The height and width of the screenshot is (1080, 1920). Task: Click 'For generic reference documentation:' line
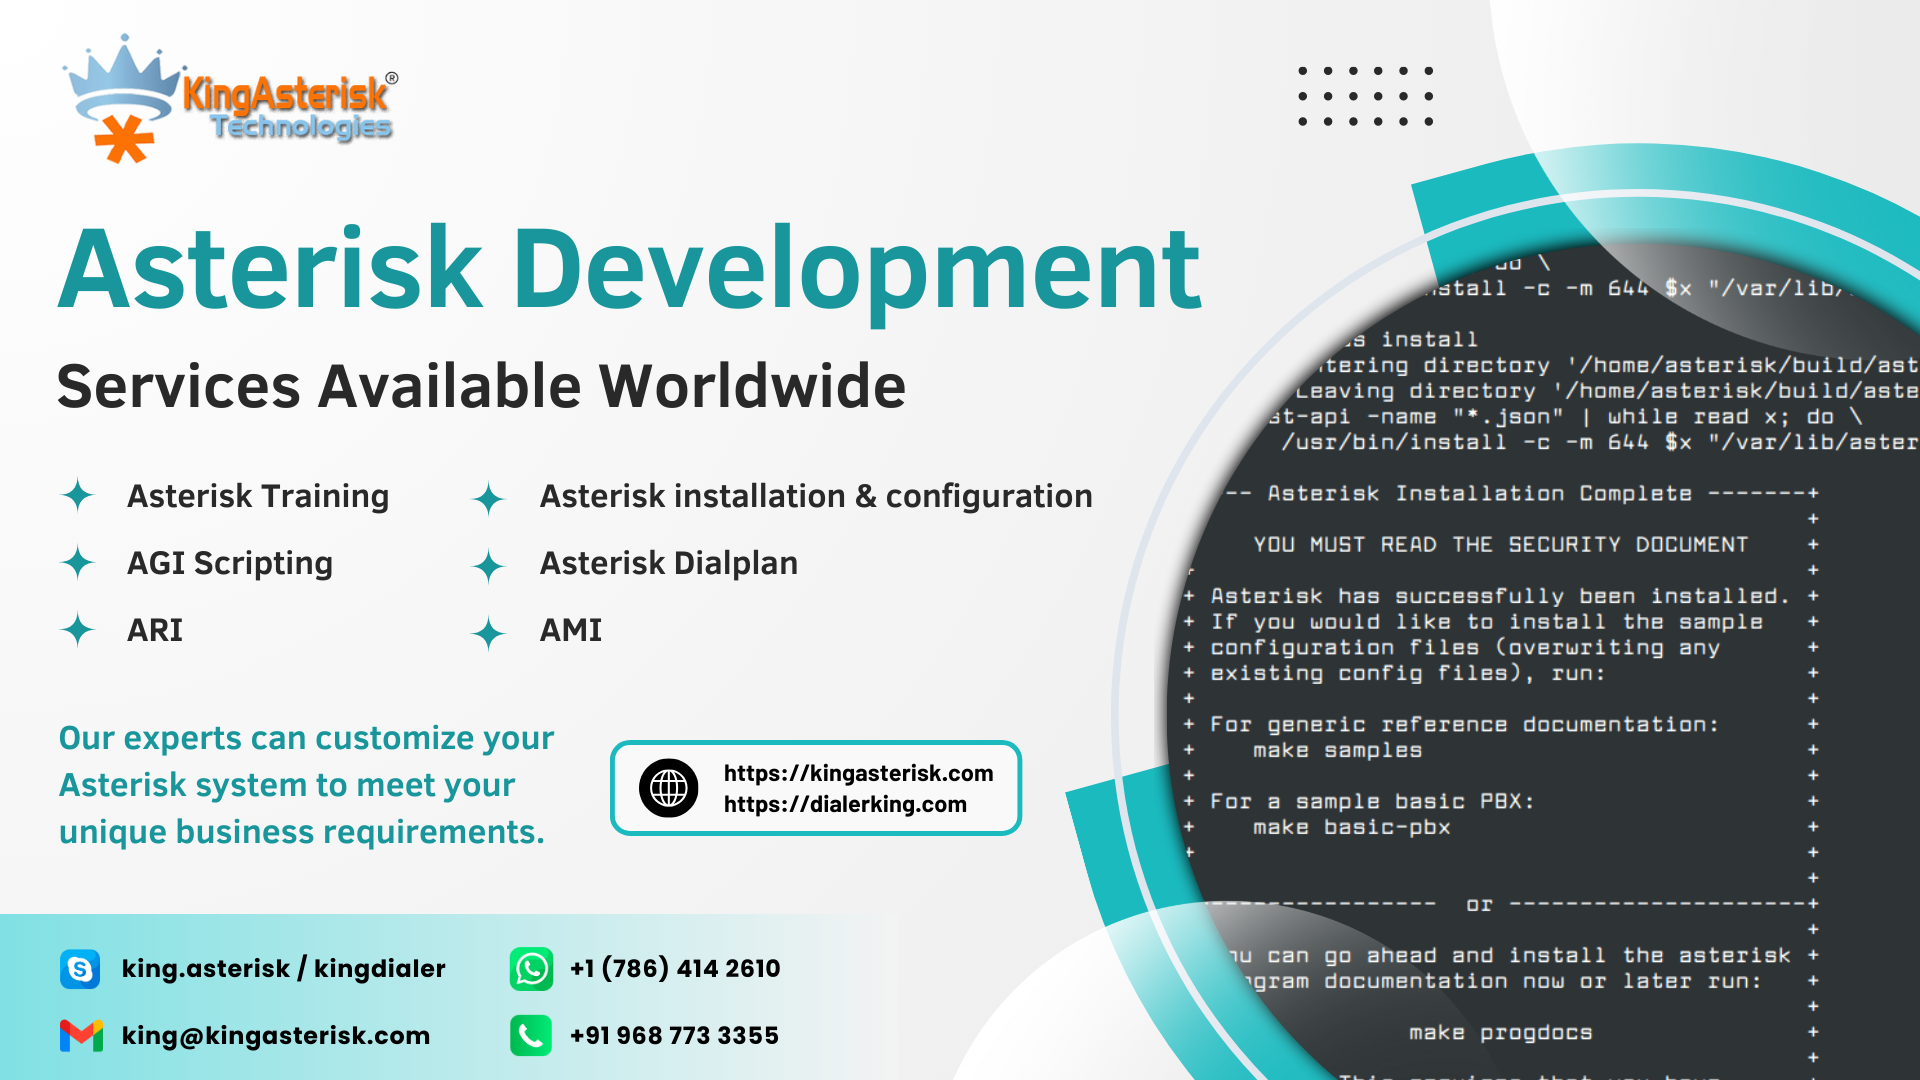coord(1464,724)
